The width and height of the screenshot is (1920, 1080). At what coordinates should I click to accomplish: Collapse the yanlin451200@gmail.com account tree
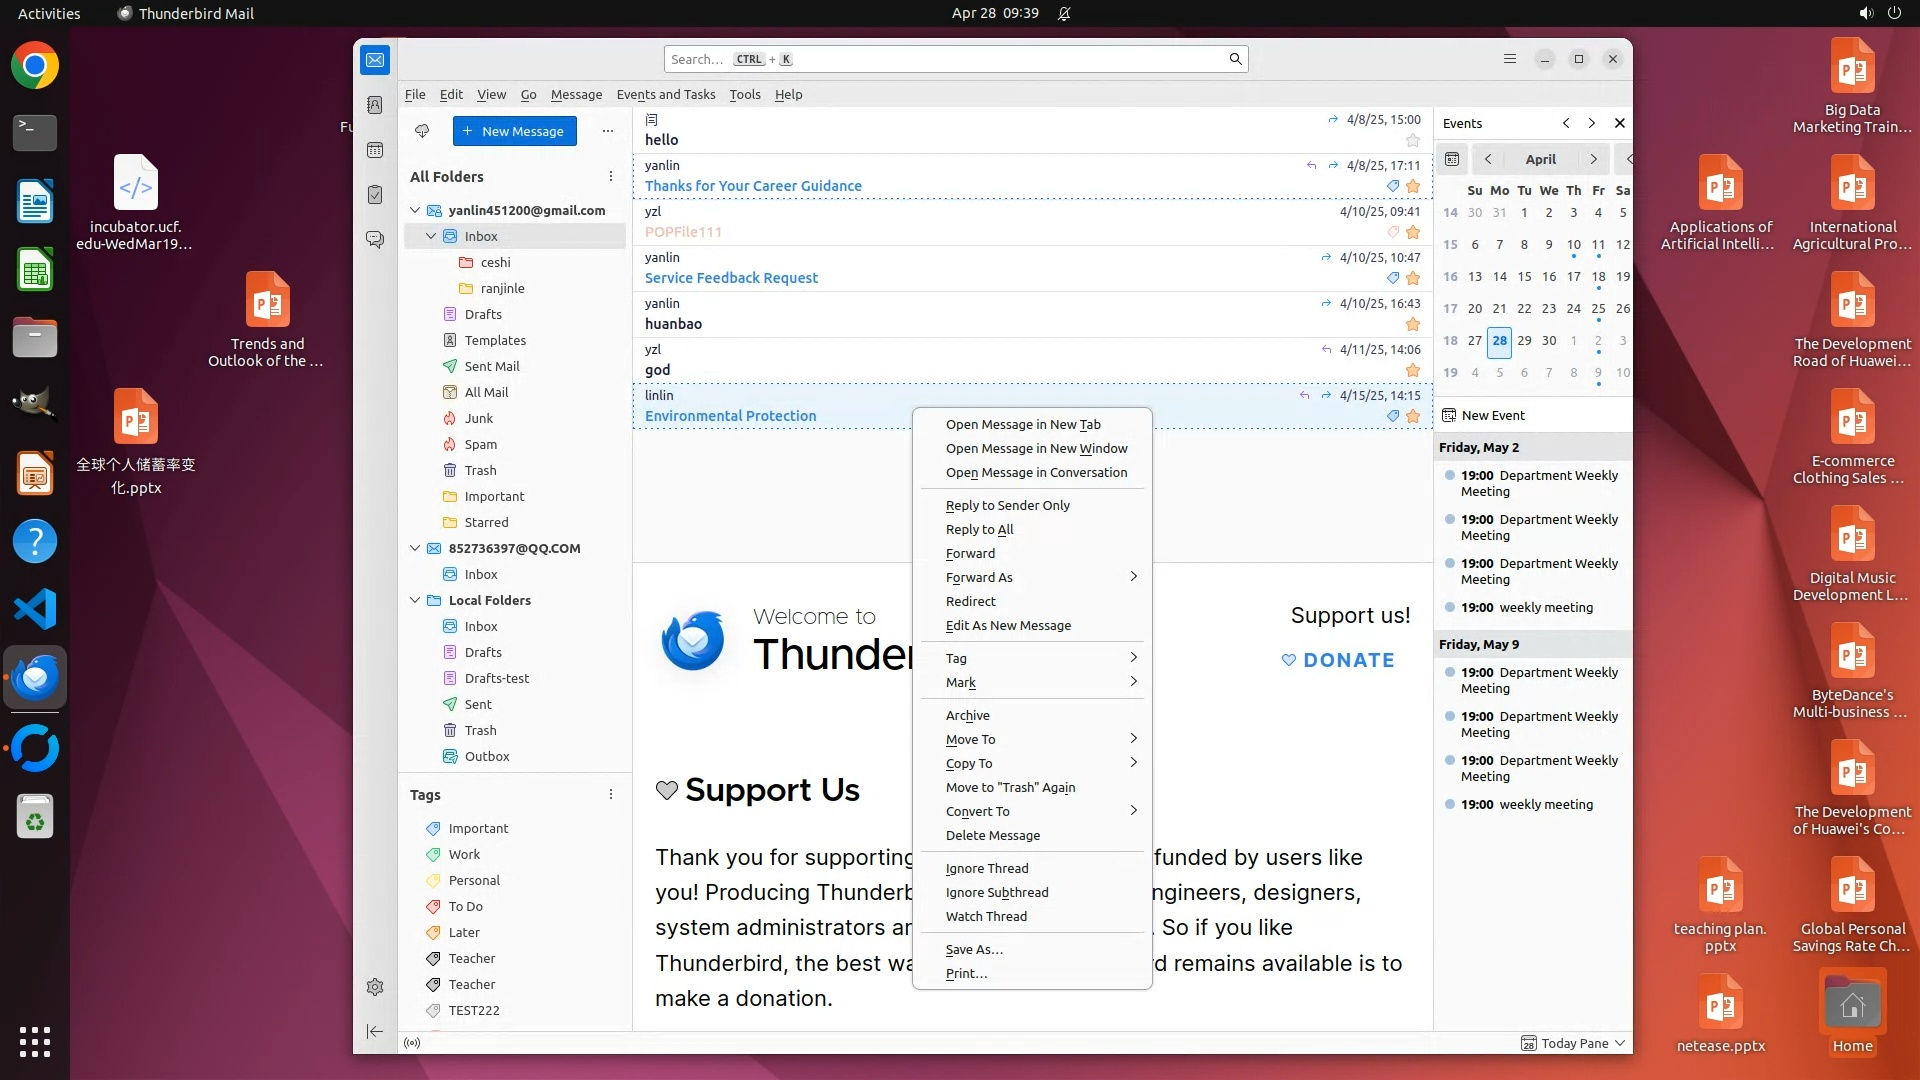[x=415, y=210]
